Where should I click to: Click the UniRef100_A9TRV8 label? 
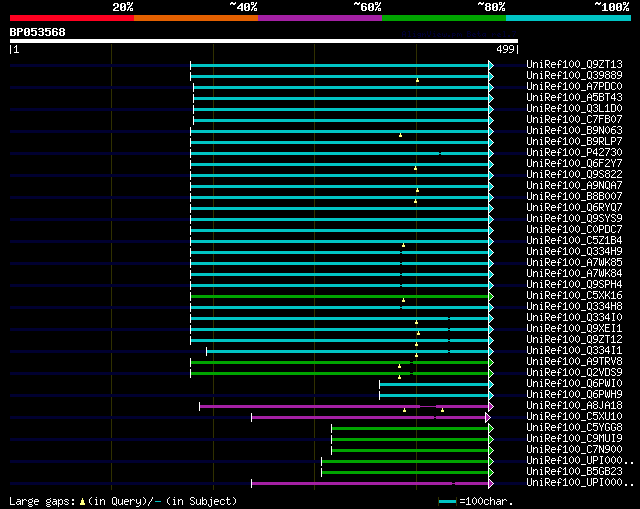pos(574,362)
